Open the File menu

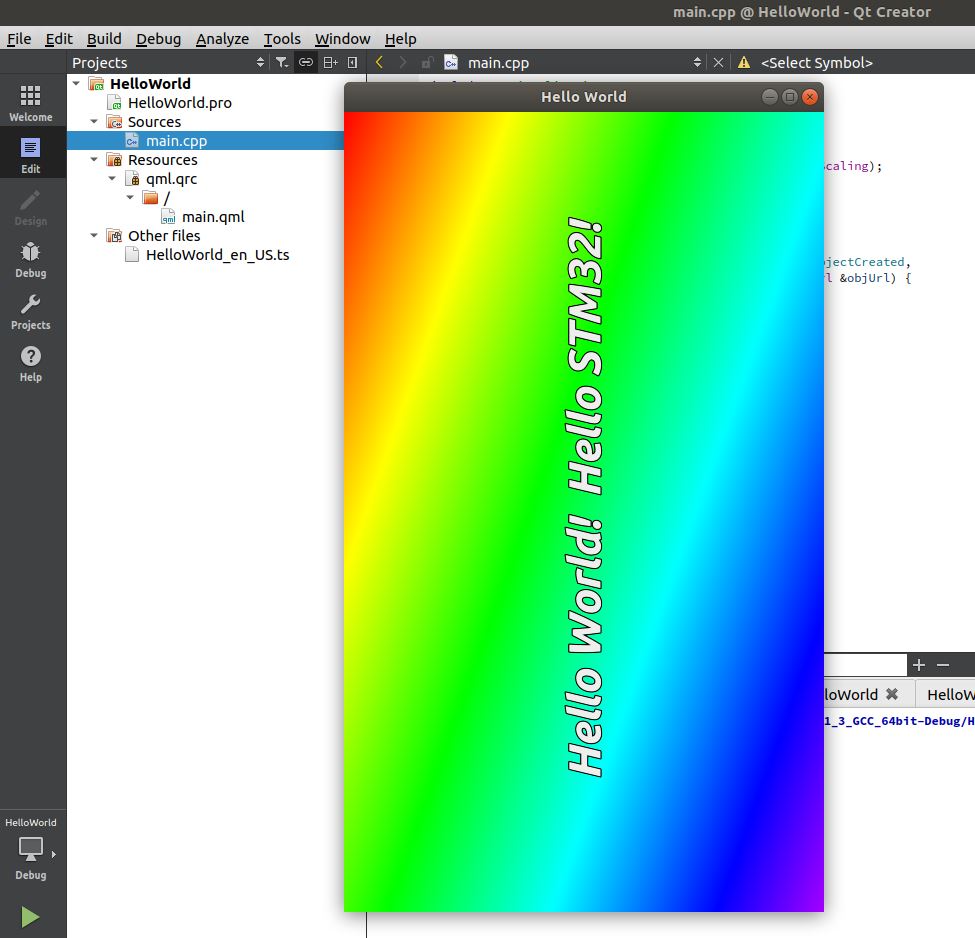tap(19, 39)
